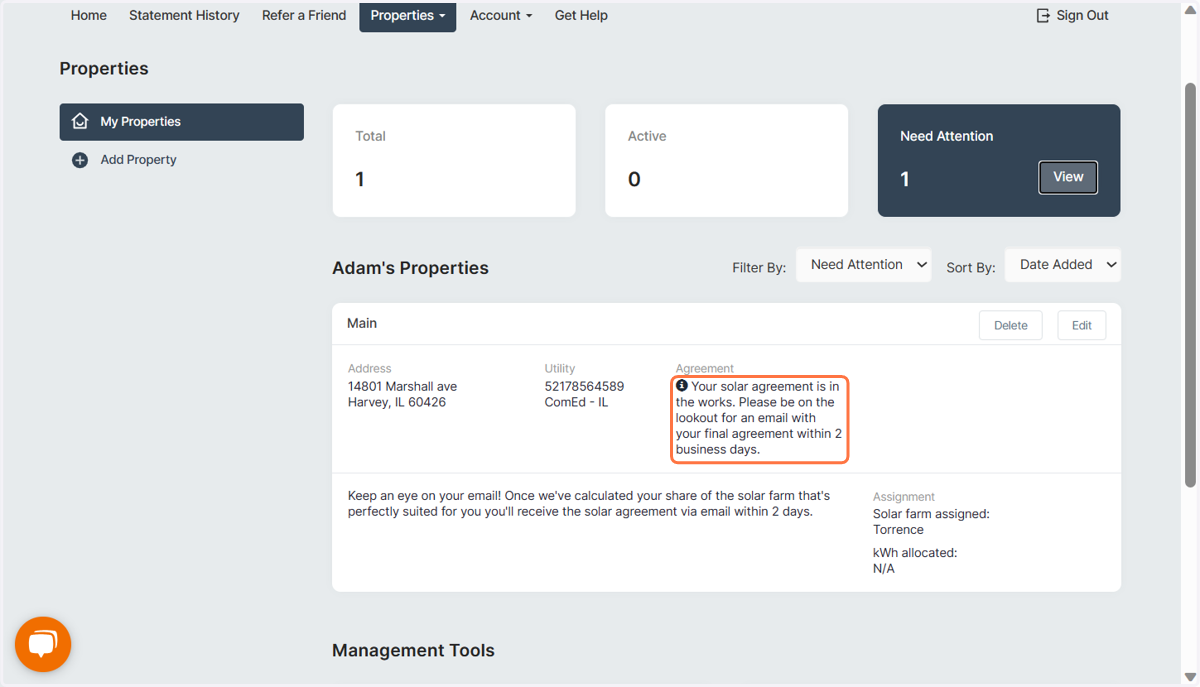Image resolution: width=1200 pixels, height=687 pixels.
Task: Go to the Home menu item
Action: pyautogui.click(x=89, y=16)
